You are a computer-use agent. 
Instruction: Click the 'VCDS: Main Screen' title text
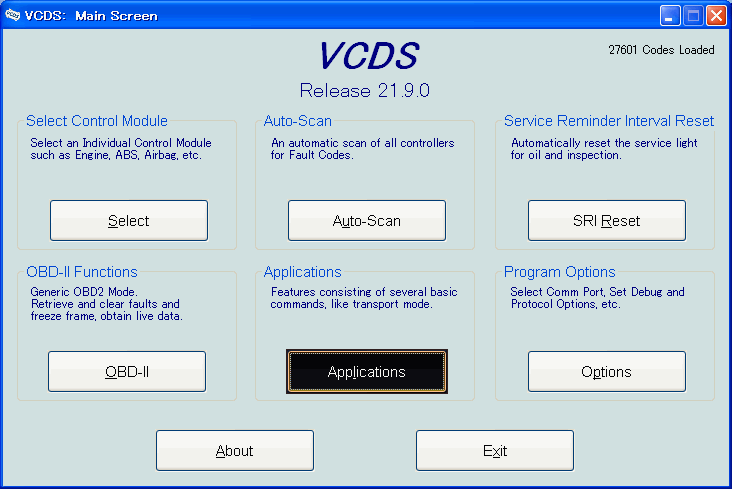(x=91, y=16)
